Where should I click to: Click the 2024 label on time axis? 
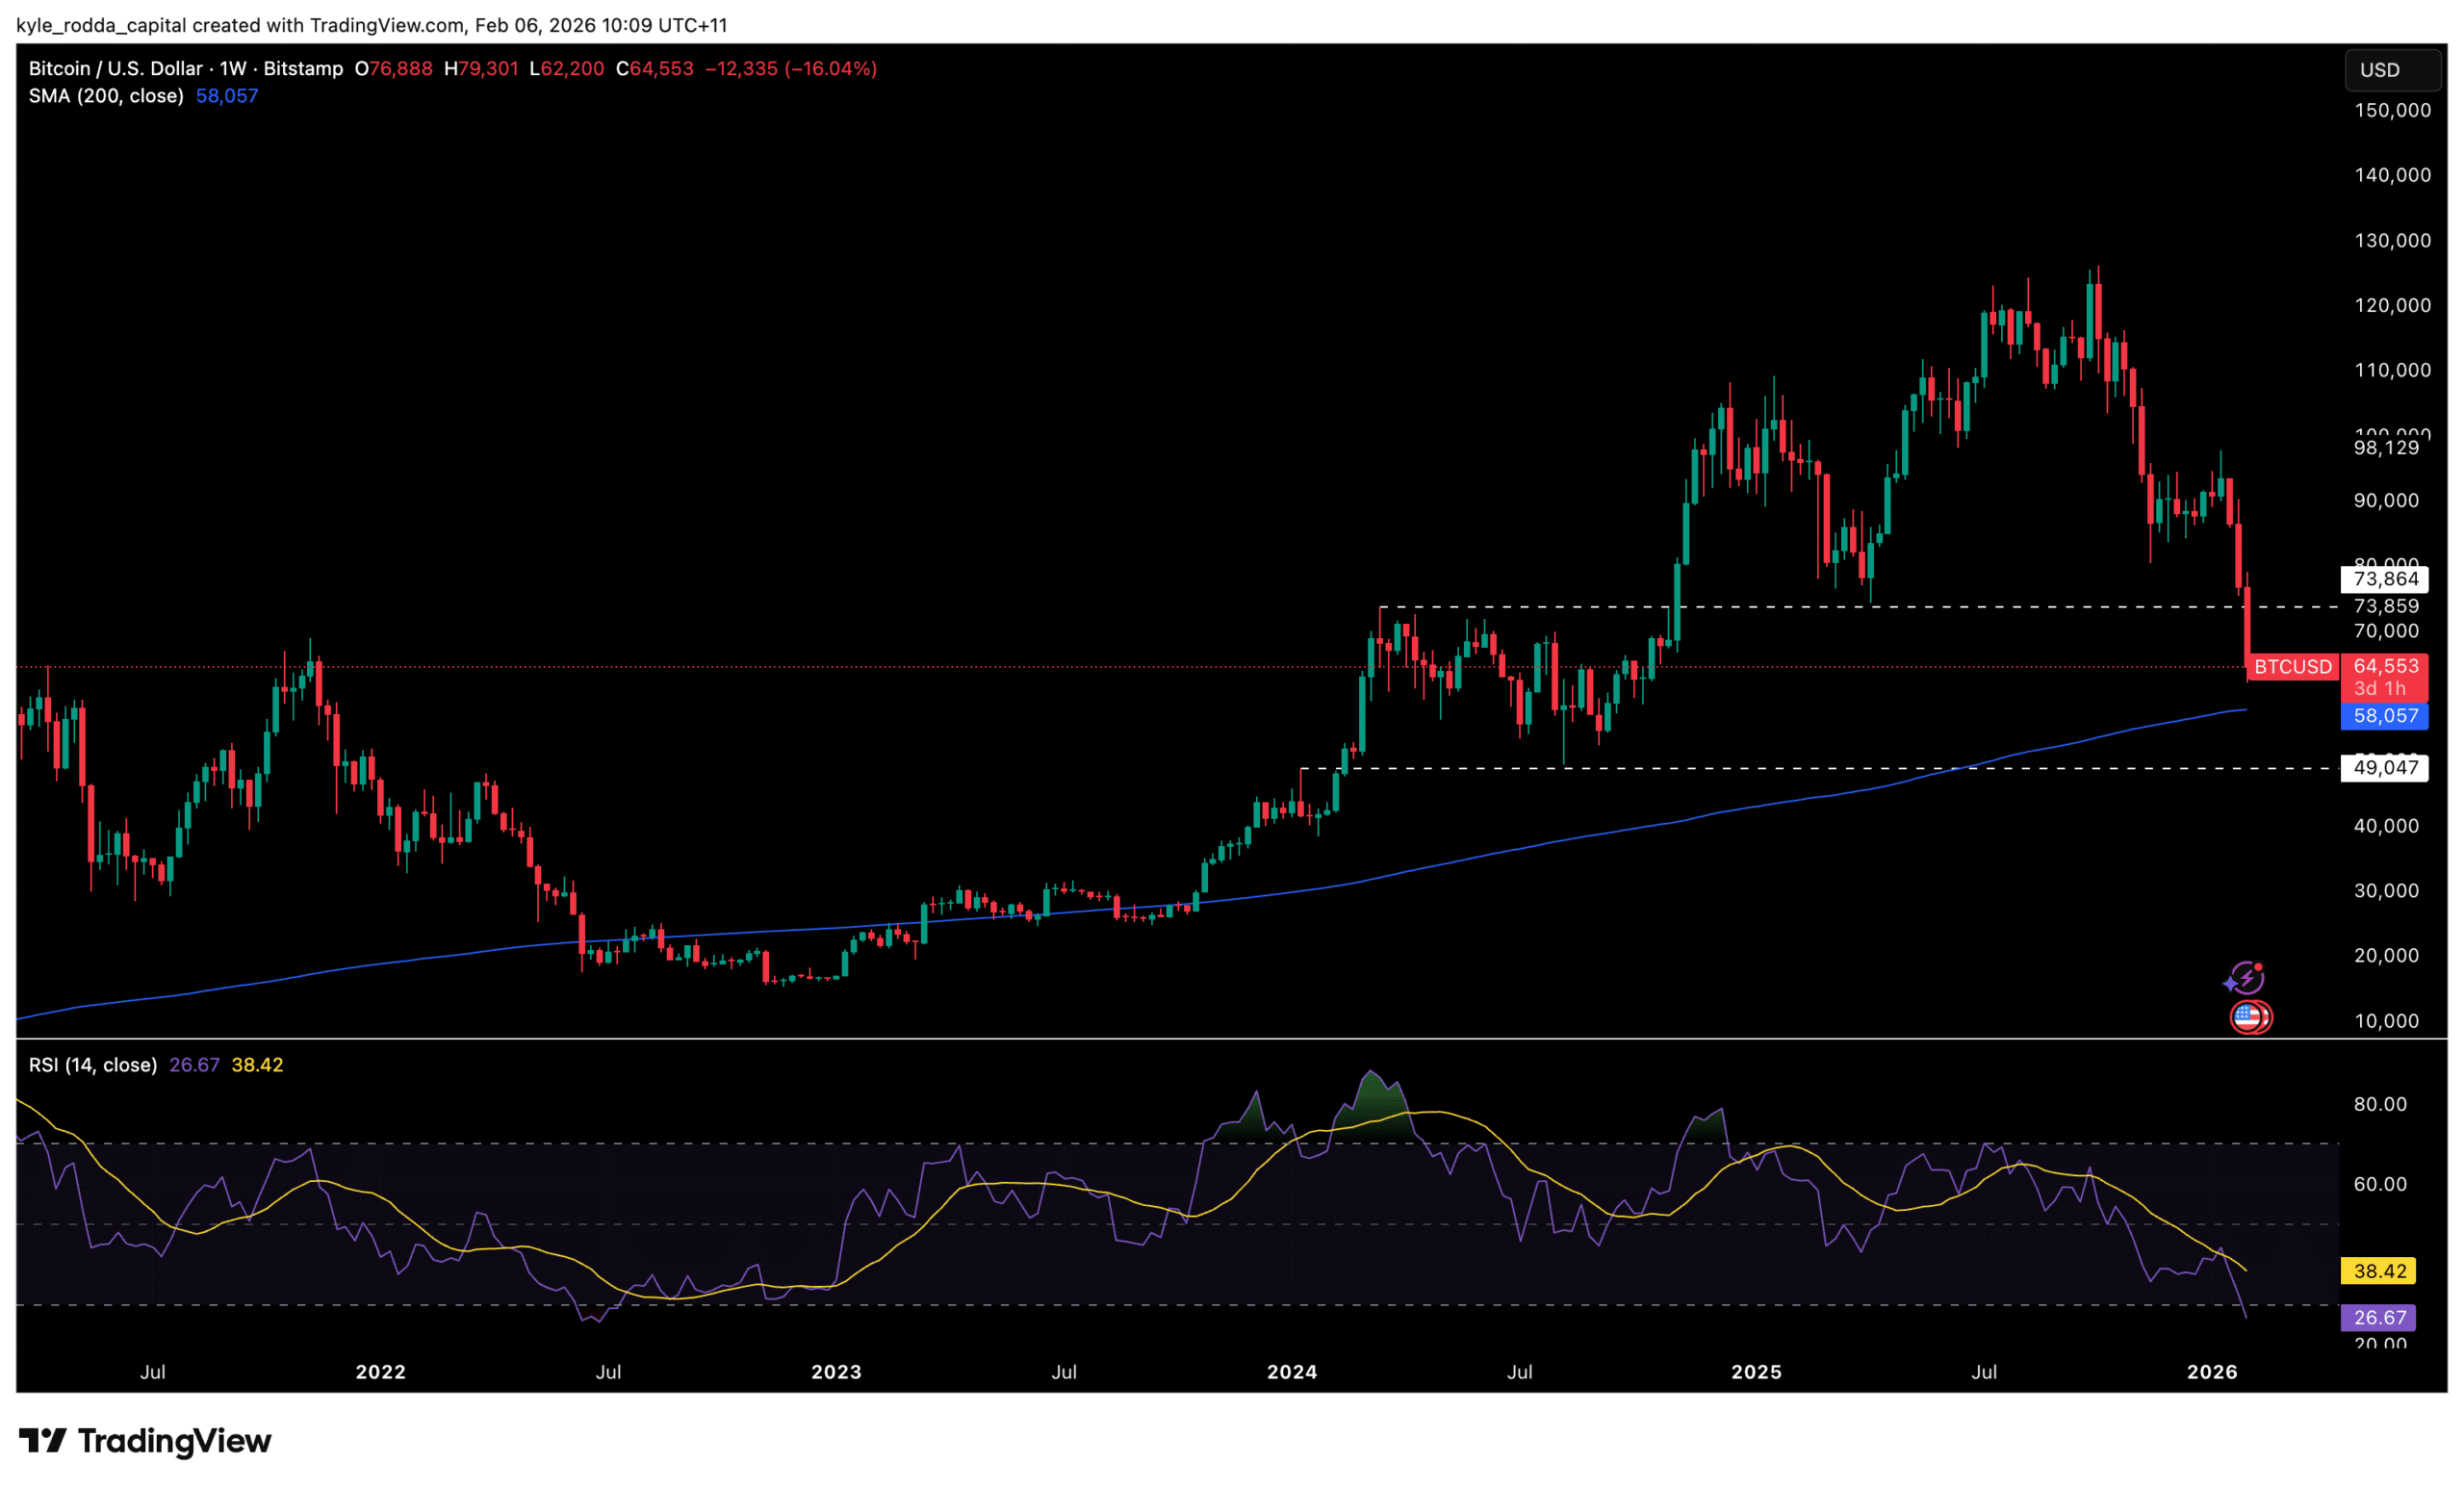[x=1291, y=1372]
